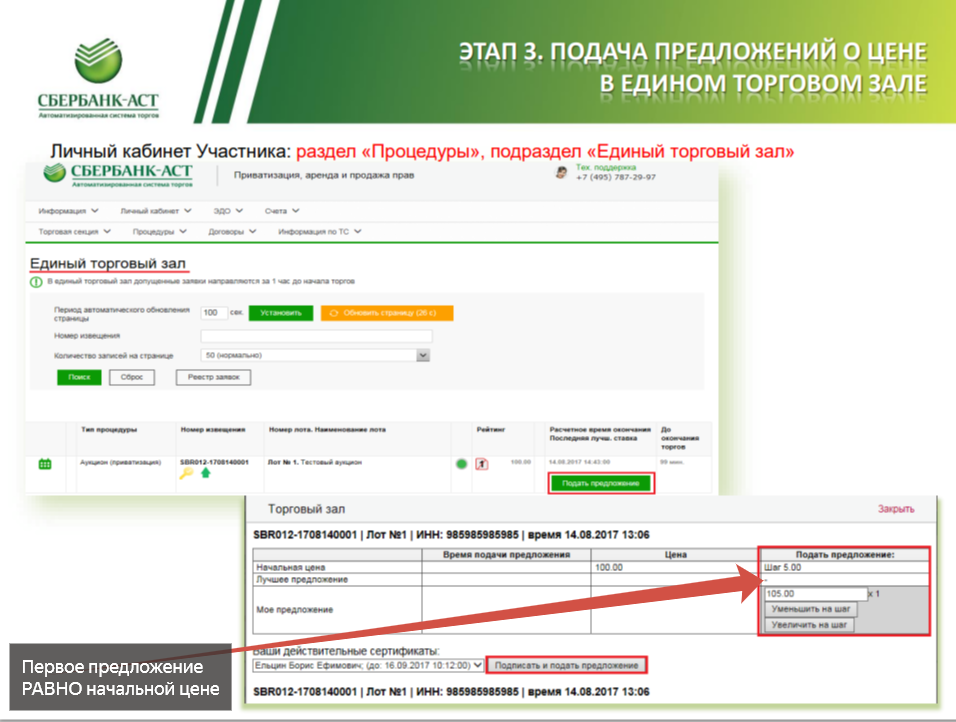956x722 pixels.
Task: Click the orange Обновить страницу button
Action: tap(387, 313)
